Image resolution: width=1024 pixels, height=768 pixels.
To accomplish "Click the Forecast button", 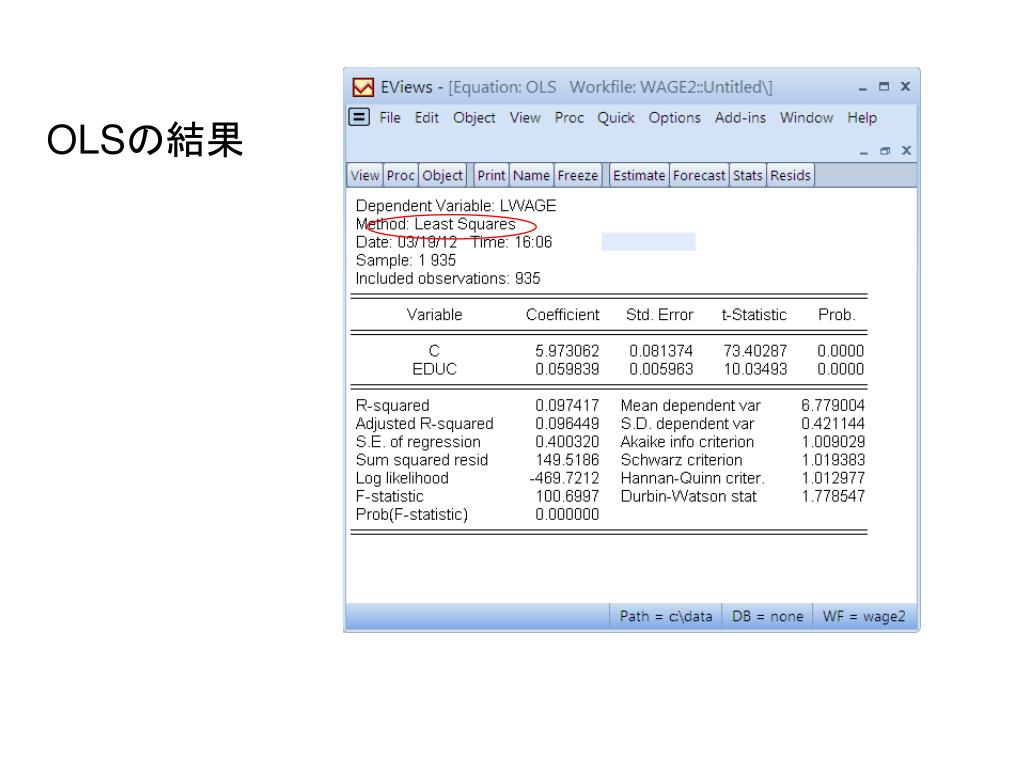I will coord(699,175).
